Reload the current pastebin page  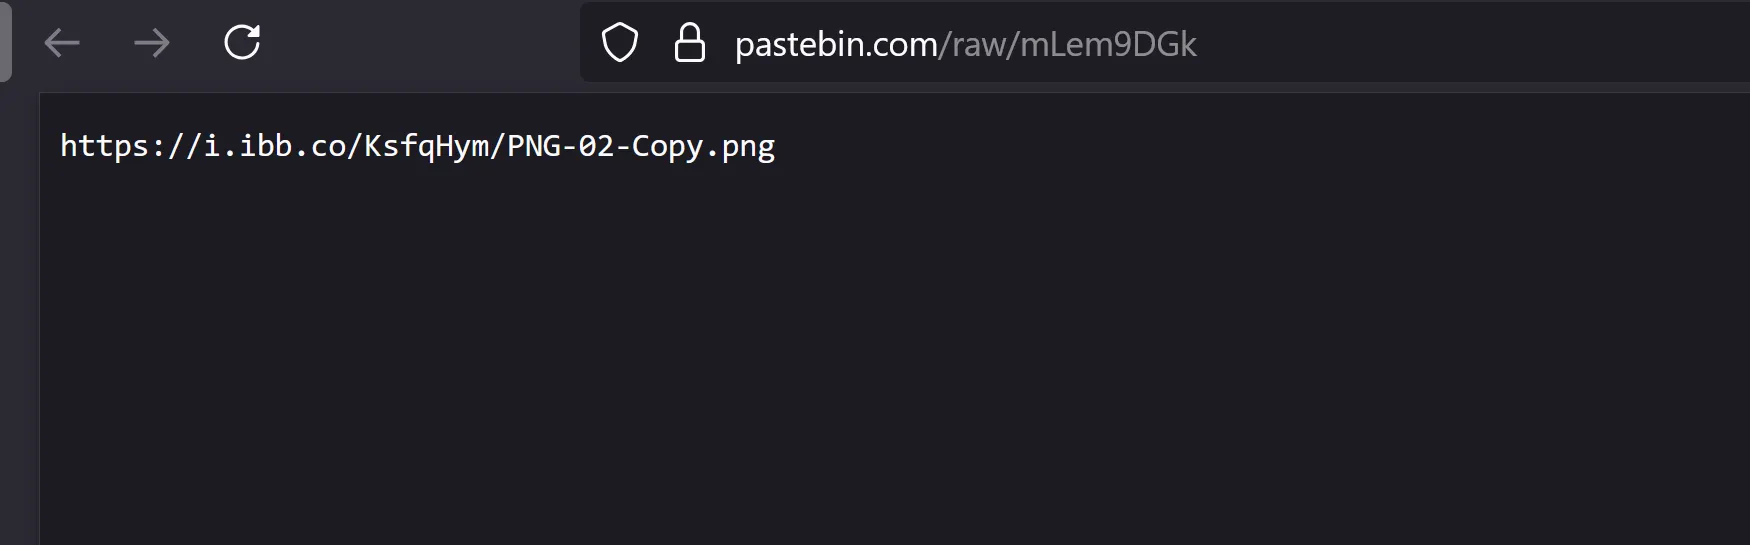point(242,42)
